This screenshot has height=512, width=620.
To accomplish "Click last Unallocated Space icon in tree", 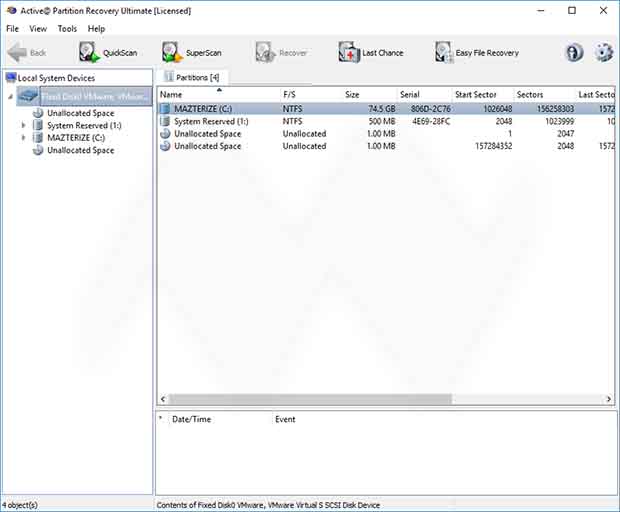I will pos(38,150).
